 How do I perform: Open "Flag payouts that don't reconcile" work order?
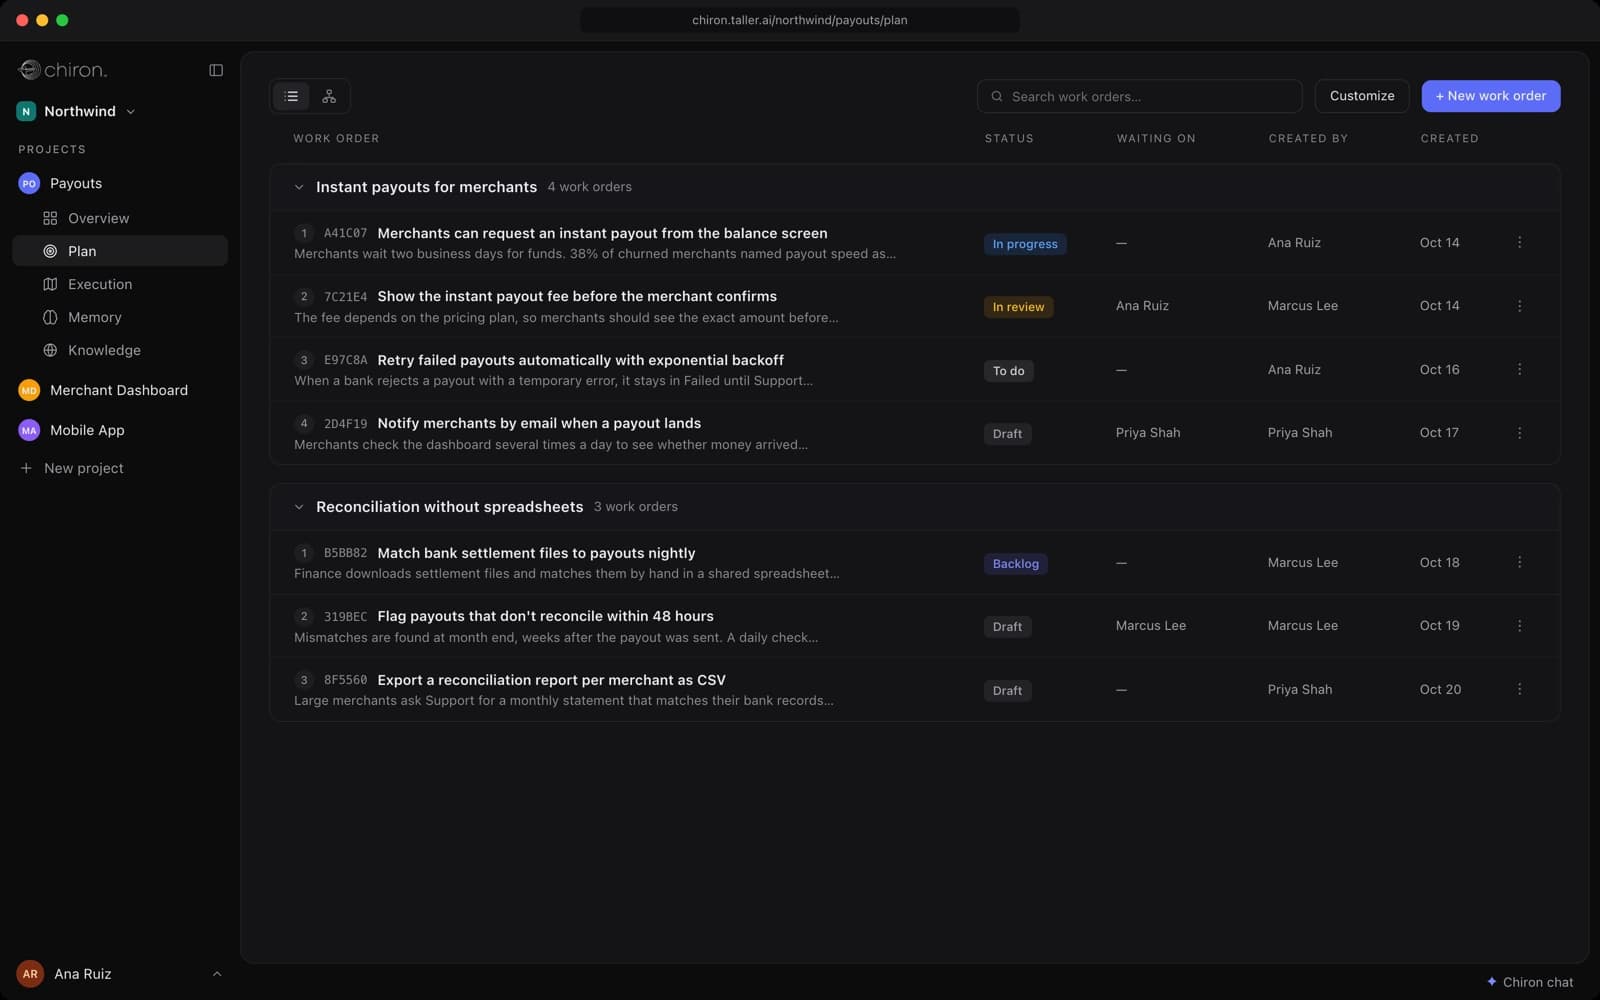(545, 616)
